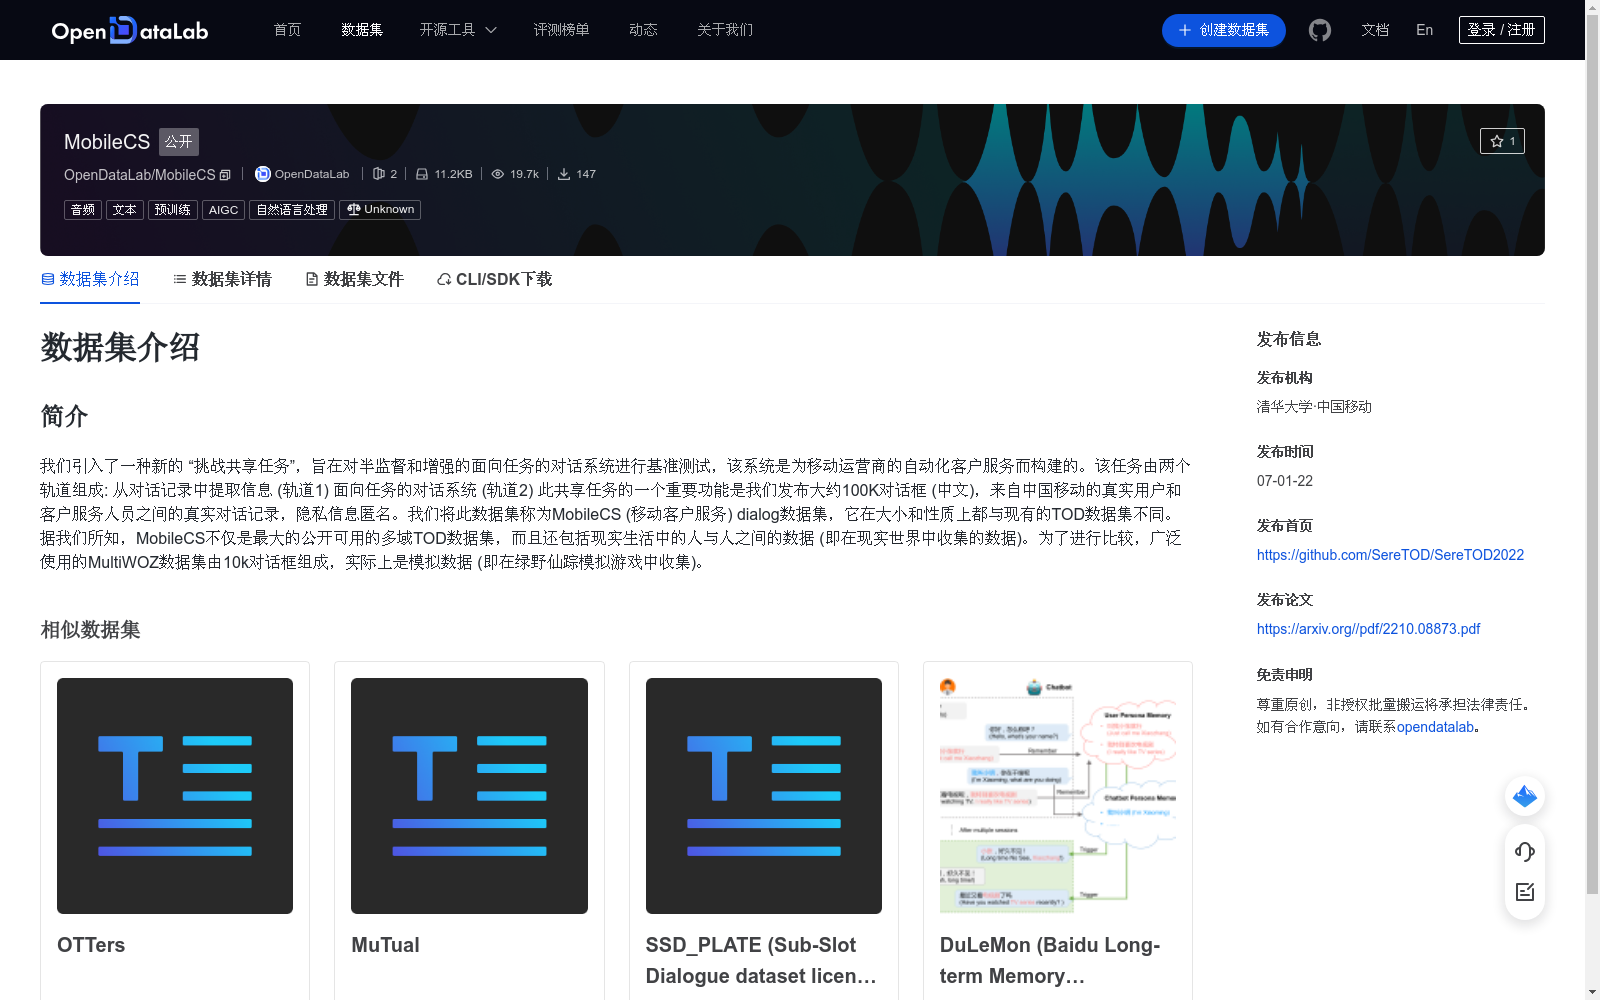Open 数据集 navigation item
This screenshot has height=1000, width=1600.
pos(362,30)
